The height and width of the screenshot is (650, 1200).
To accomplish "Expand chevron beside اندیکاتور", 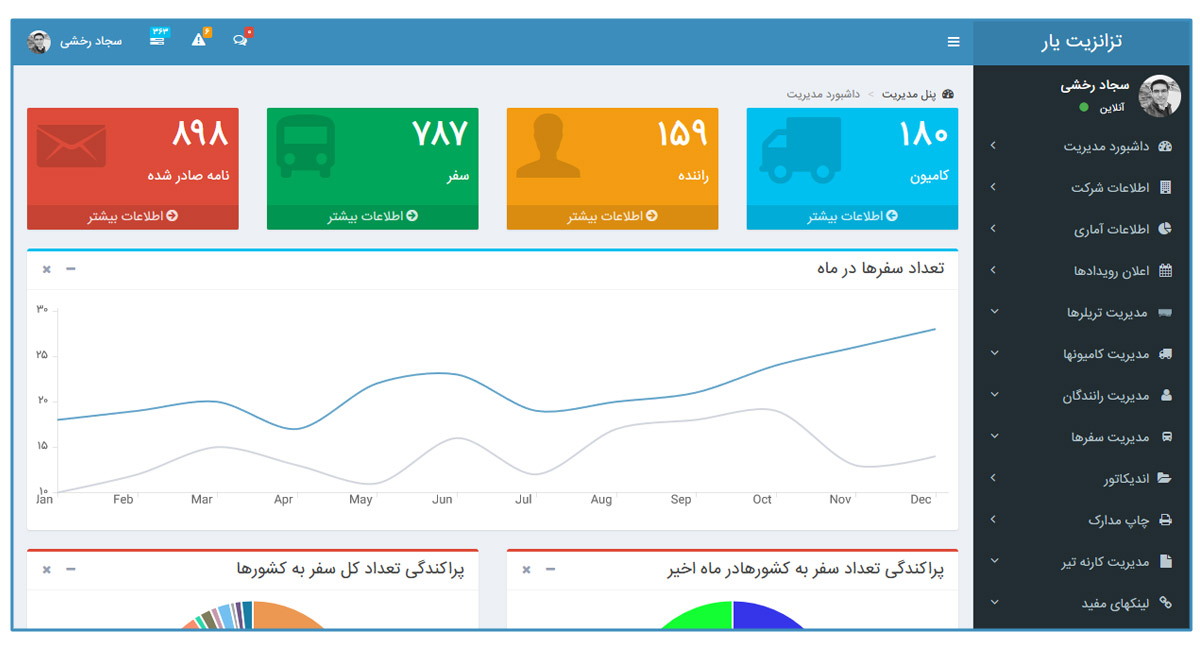I will [993, 478].
